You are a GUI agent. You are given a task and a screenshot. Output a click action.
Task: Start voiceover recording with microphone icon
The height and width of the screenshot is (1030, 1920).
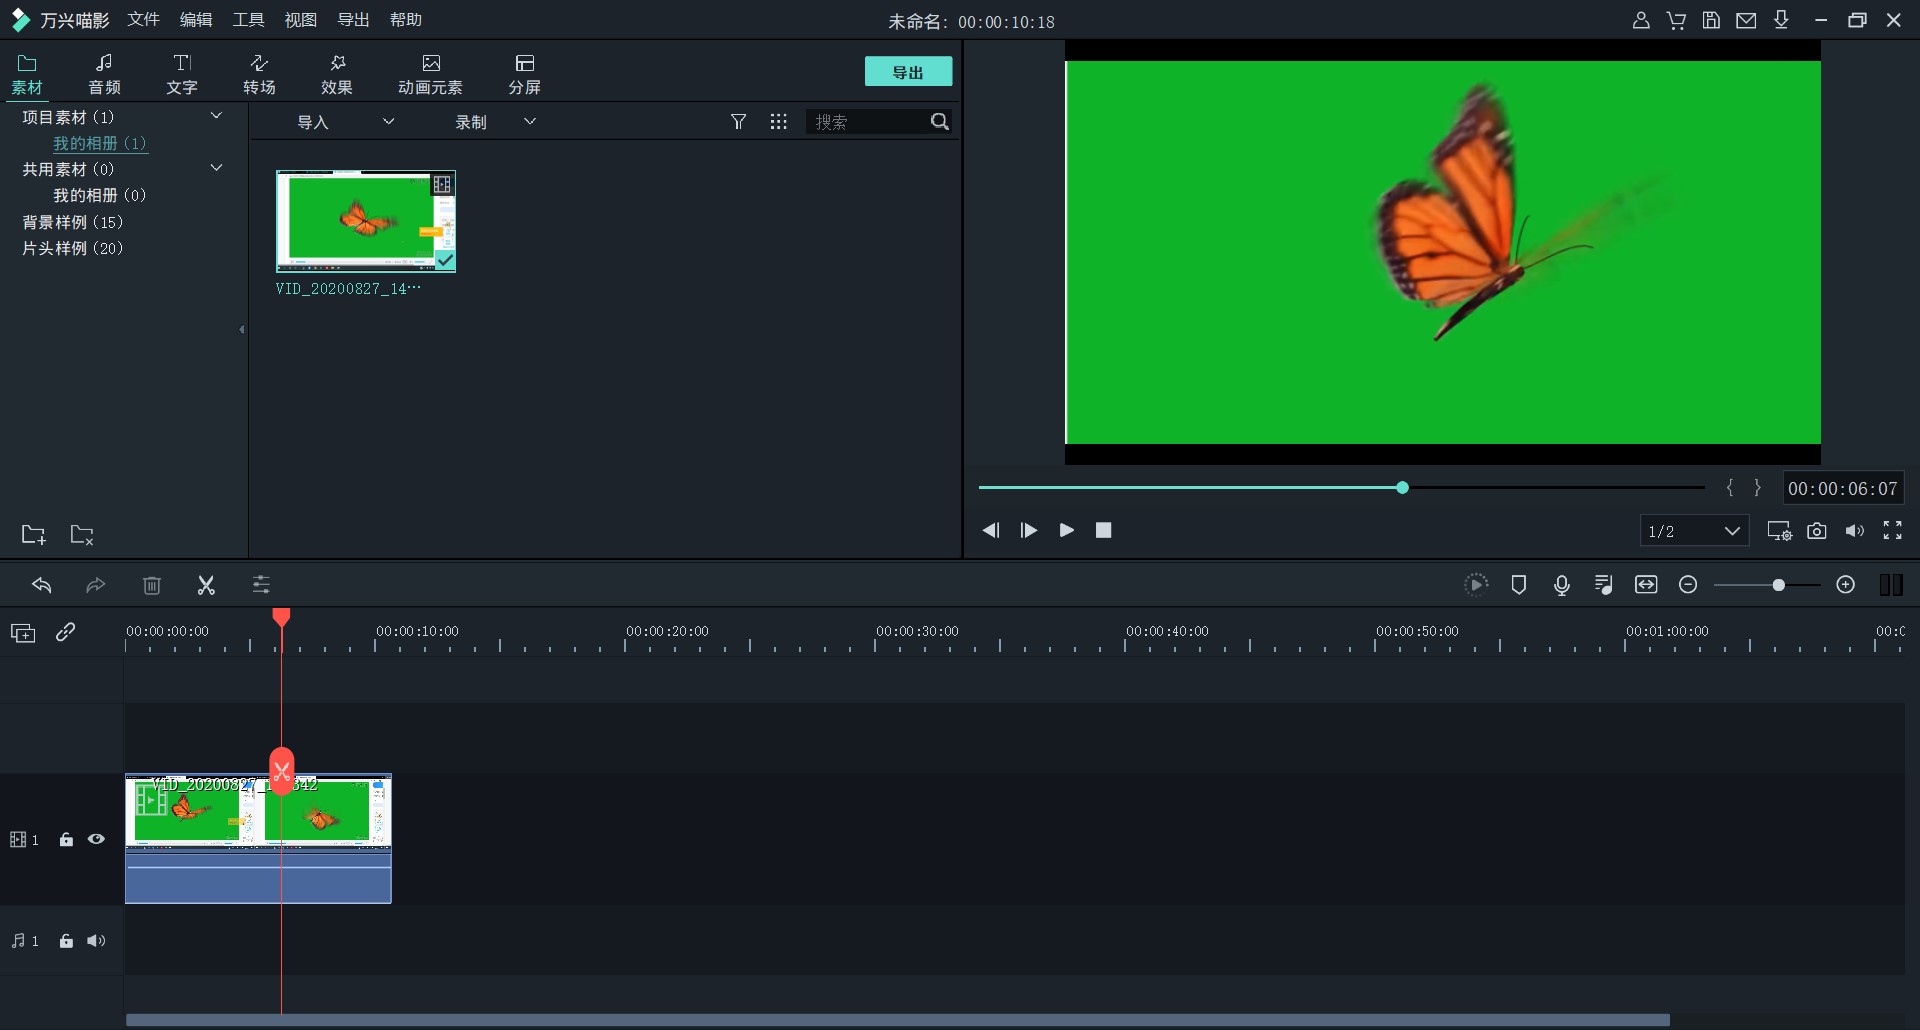pyautogui.click(x=1562, y=585)
